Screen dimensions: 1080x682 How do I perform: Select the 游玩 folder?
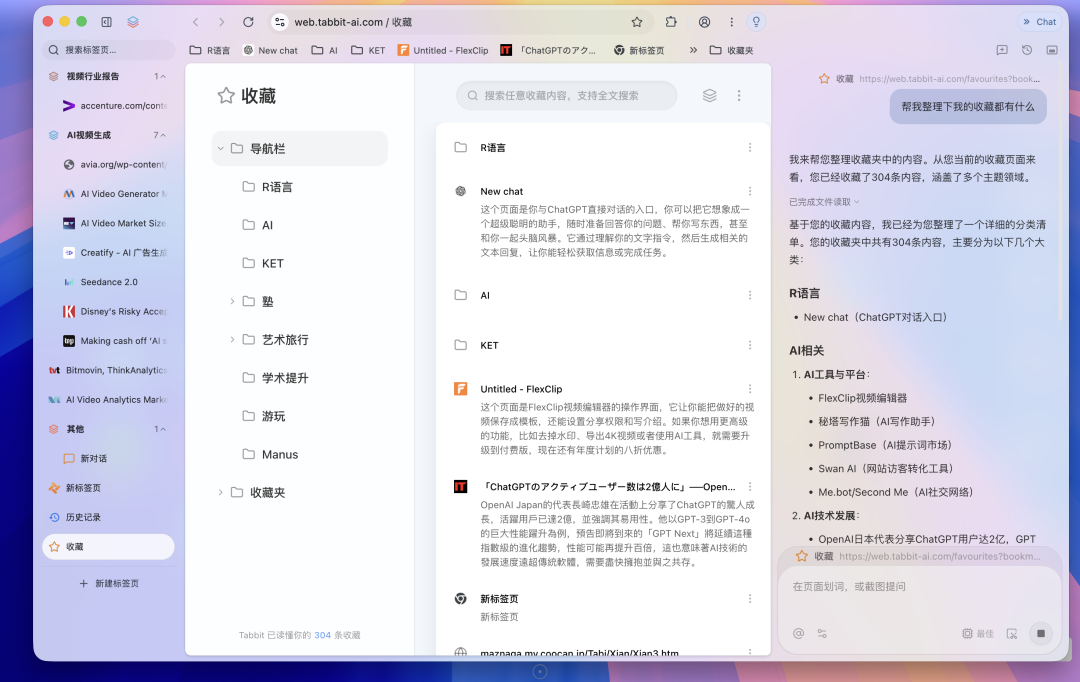click(x=300, y=416)
